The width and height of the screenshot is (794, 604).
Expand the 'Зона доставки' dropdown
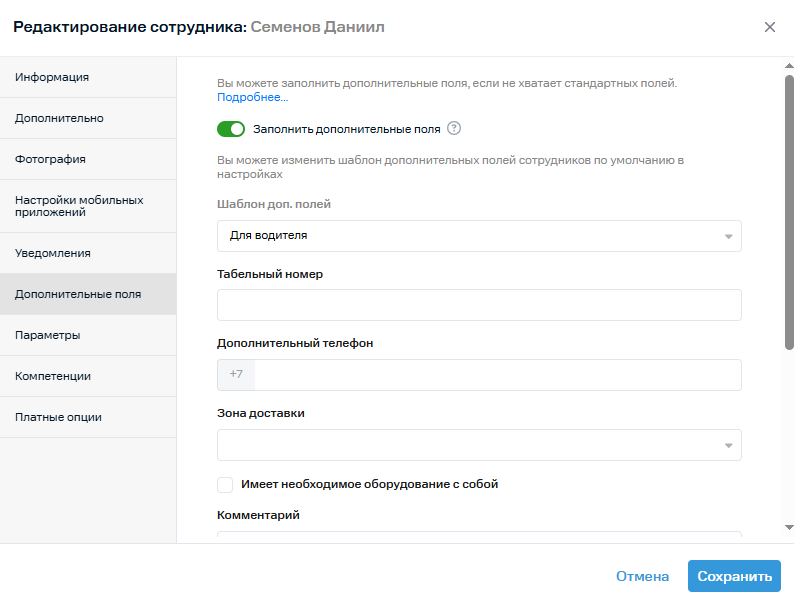479,445
